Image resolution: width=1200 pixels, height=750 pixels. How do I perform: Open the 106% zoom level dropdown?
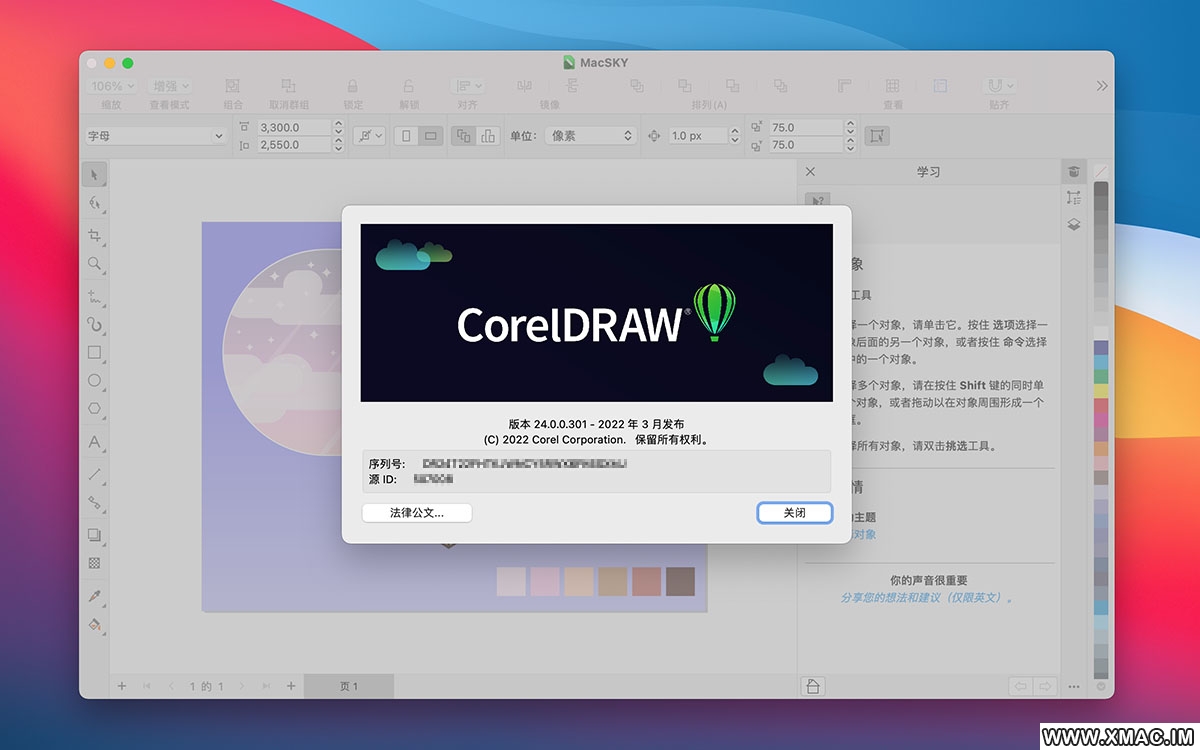(112, 86)
